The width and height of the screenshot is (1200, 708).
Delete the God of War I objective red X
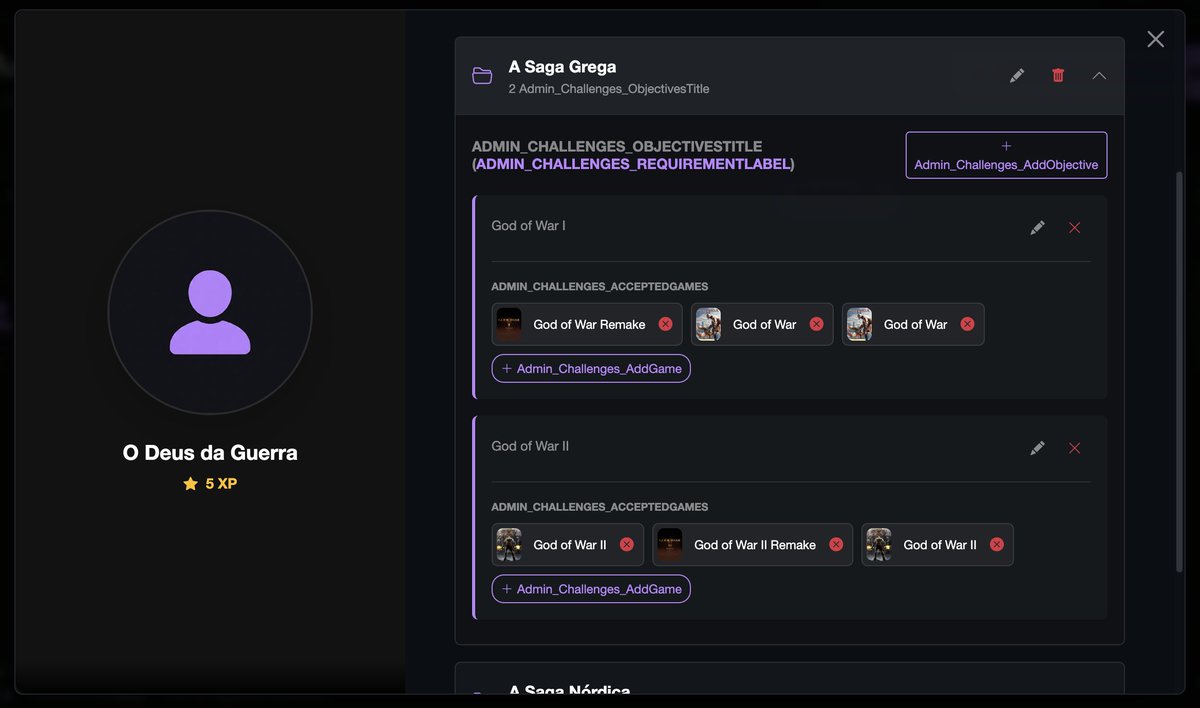(1075, 228)
